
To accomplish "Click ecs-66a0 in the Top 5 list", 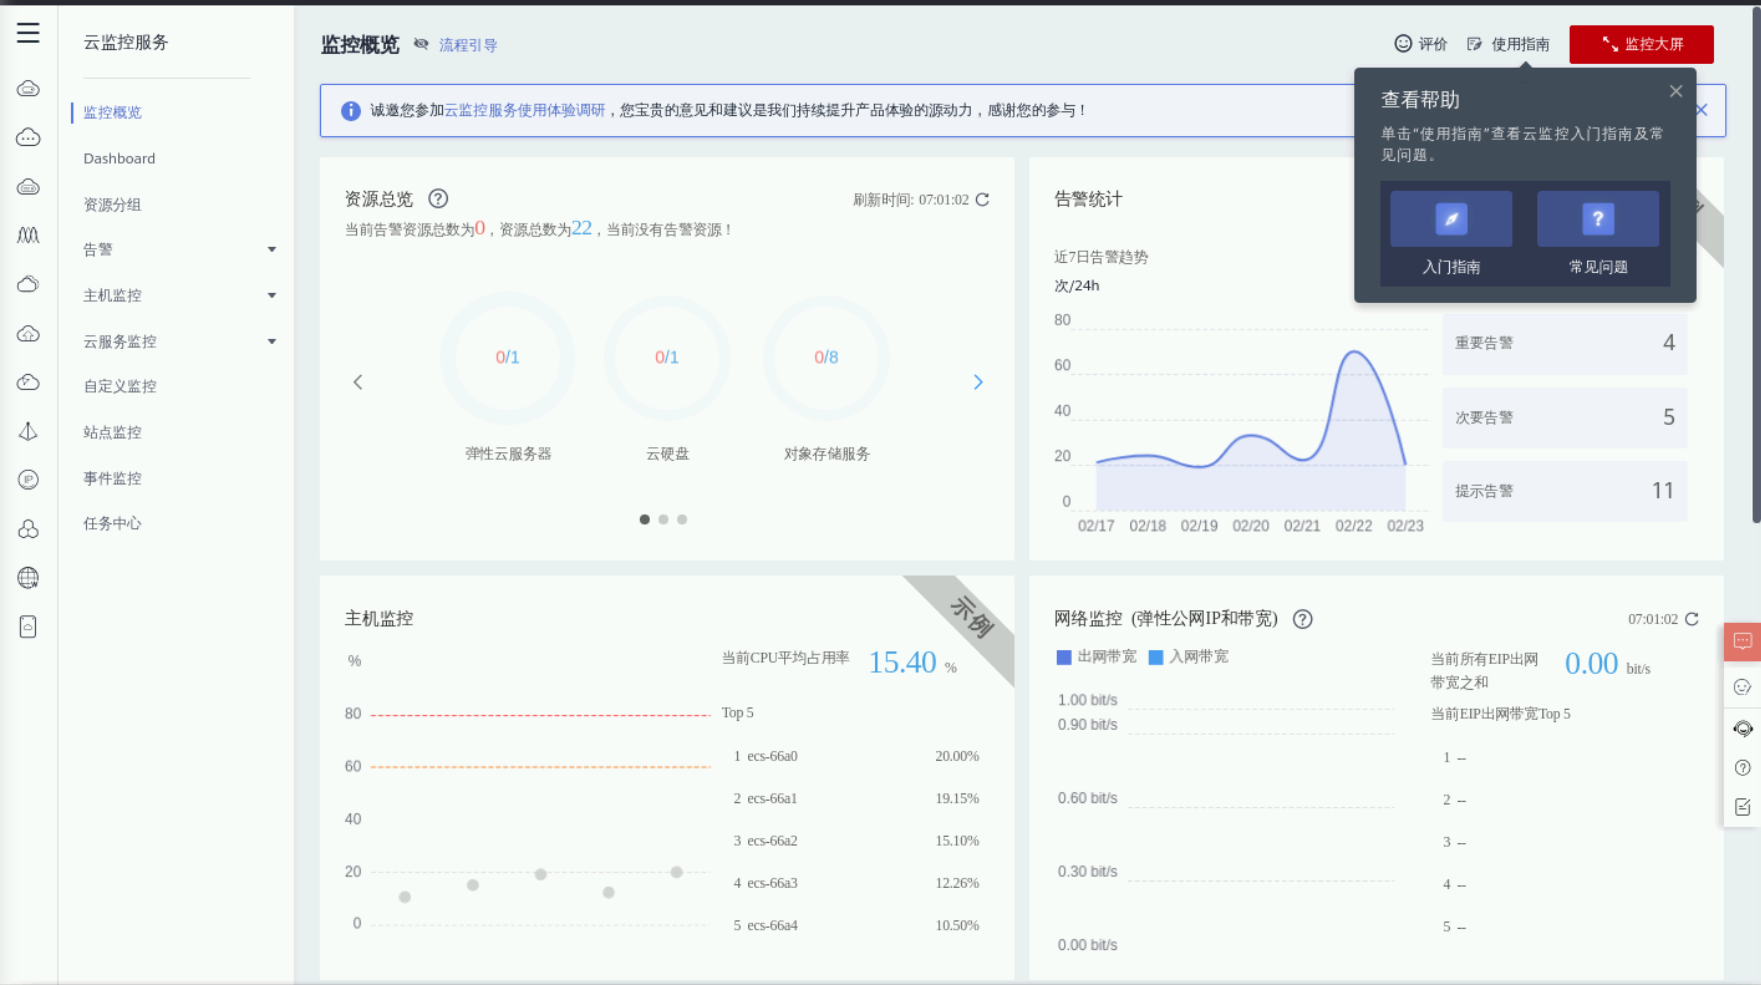I will pyautogui.click(x=772, y=756).
